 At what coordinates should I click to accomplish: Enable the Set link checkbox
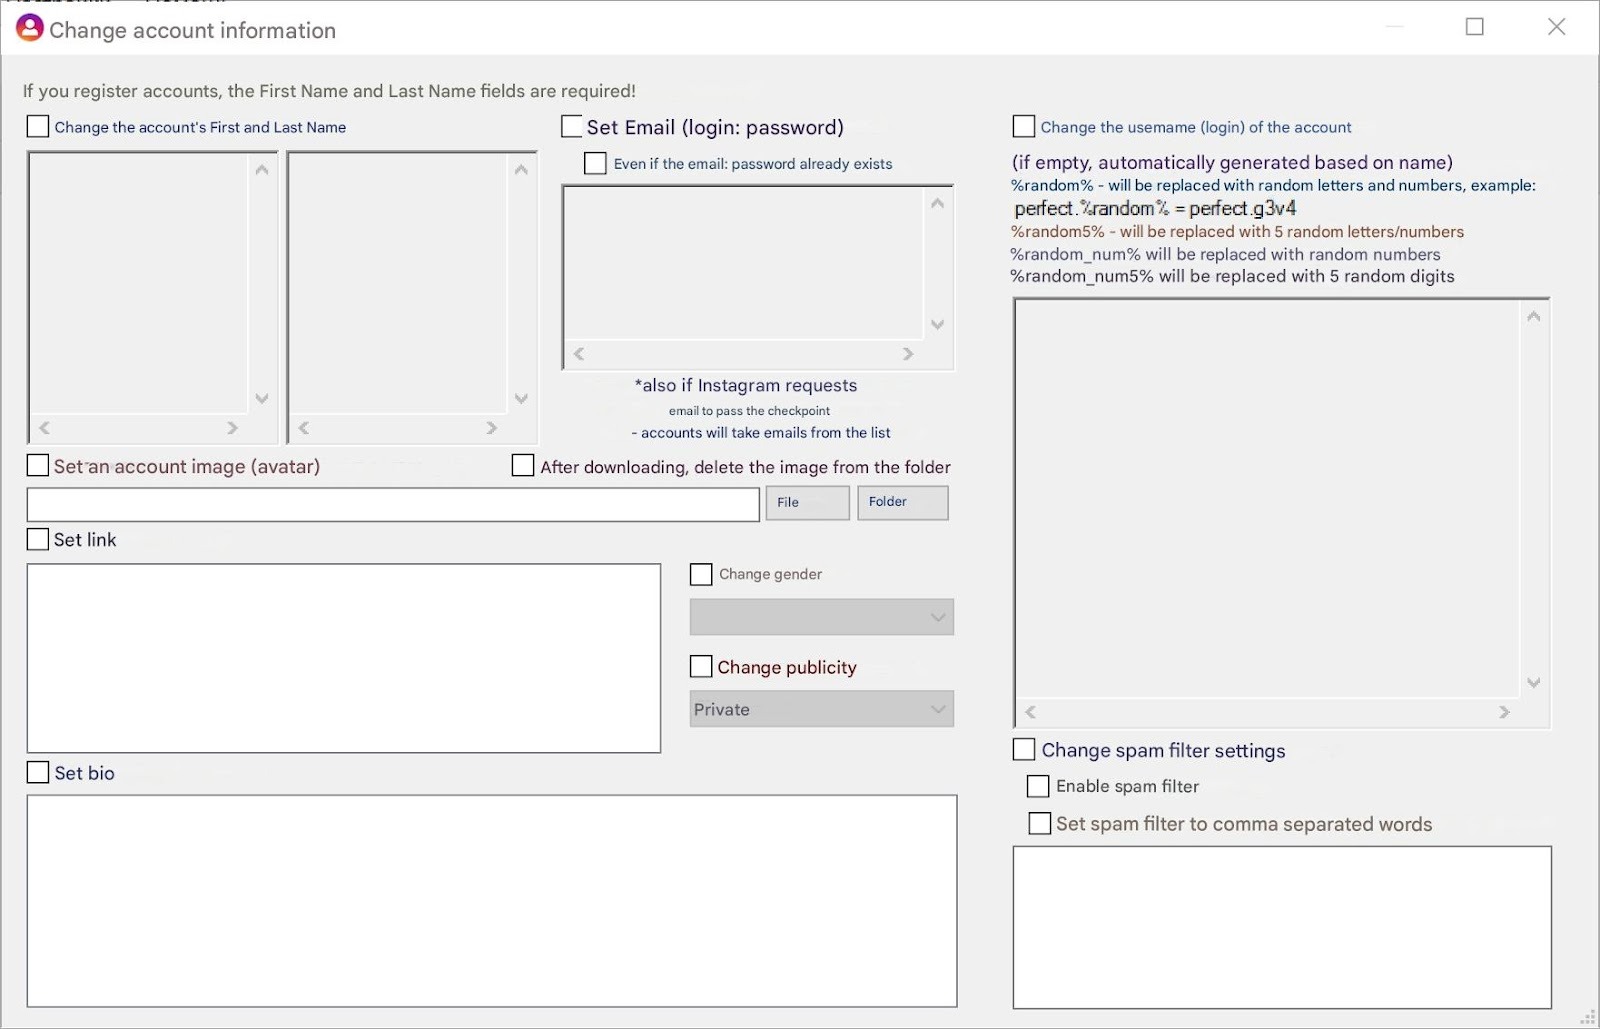pos(38,539)
